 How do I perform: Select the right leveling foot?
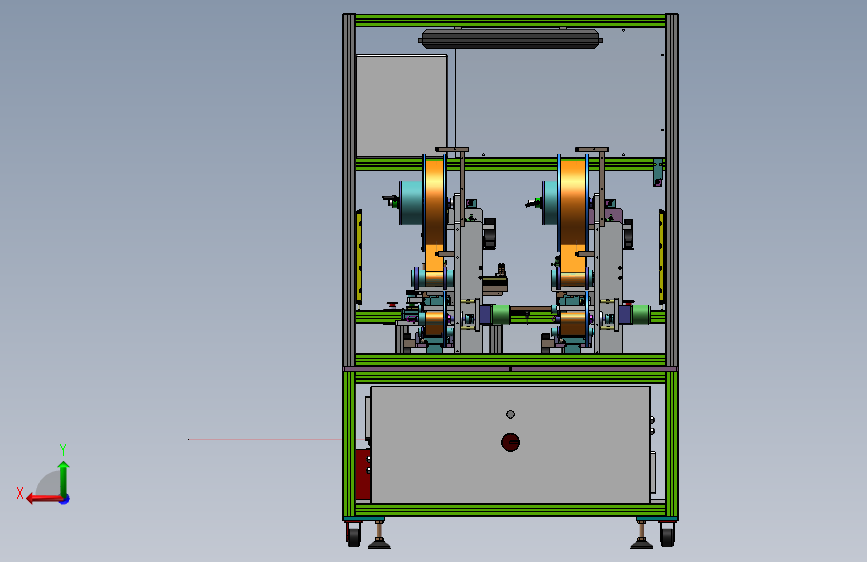pos(641,535)
